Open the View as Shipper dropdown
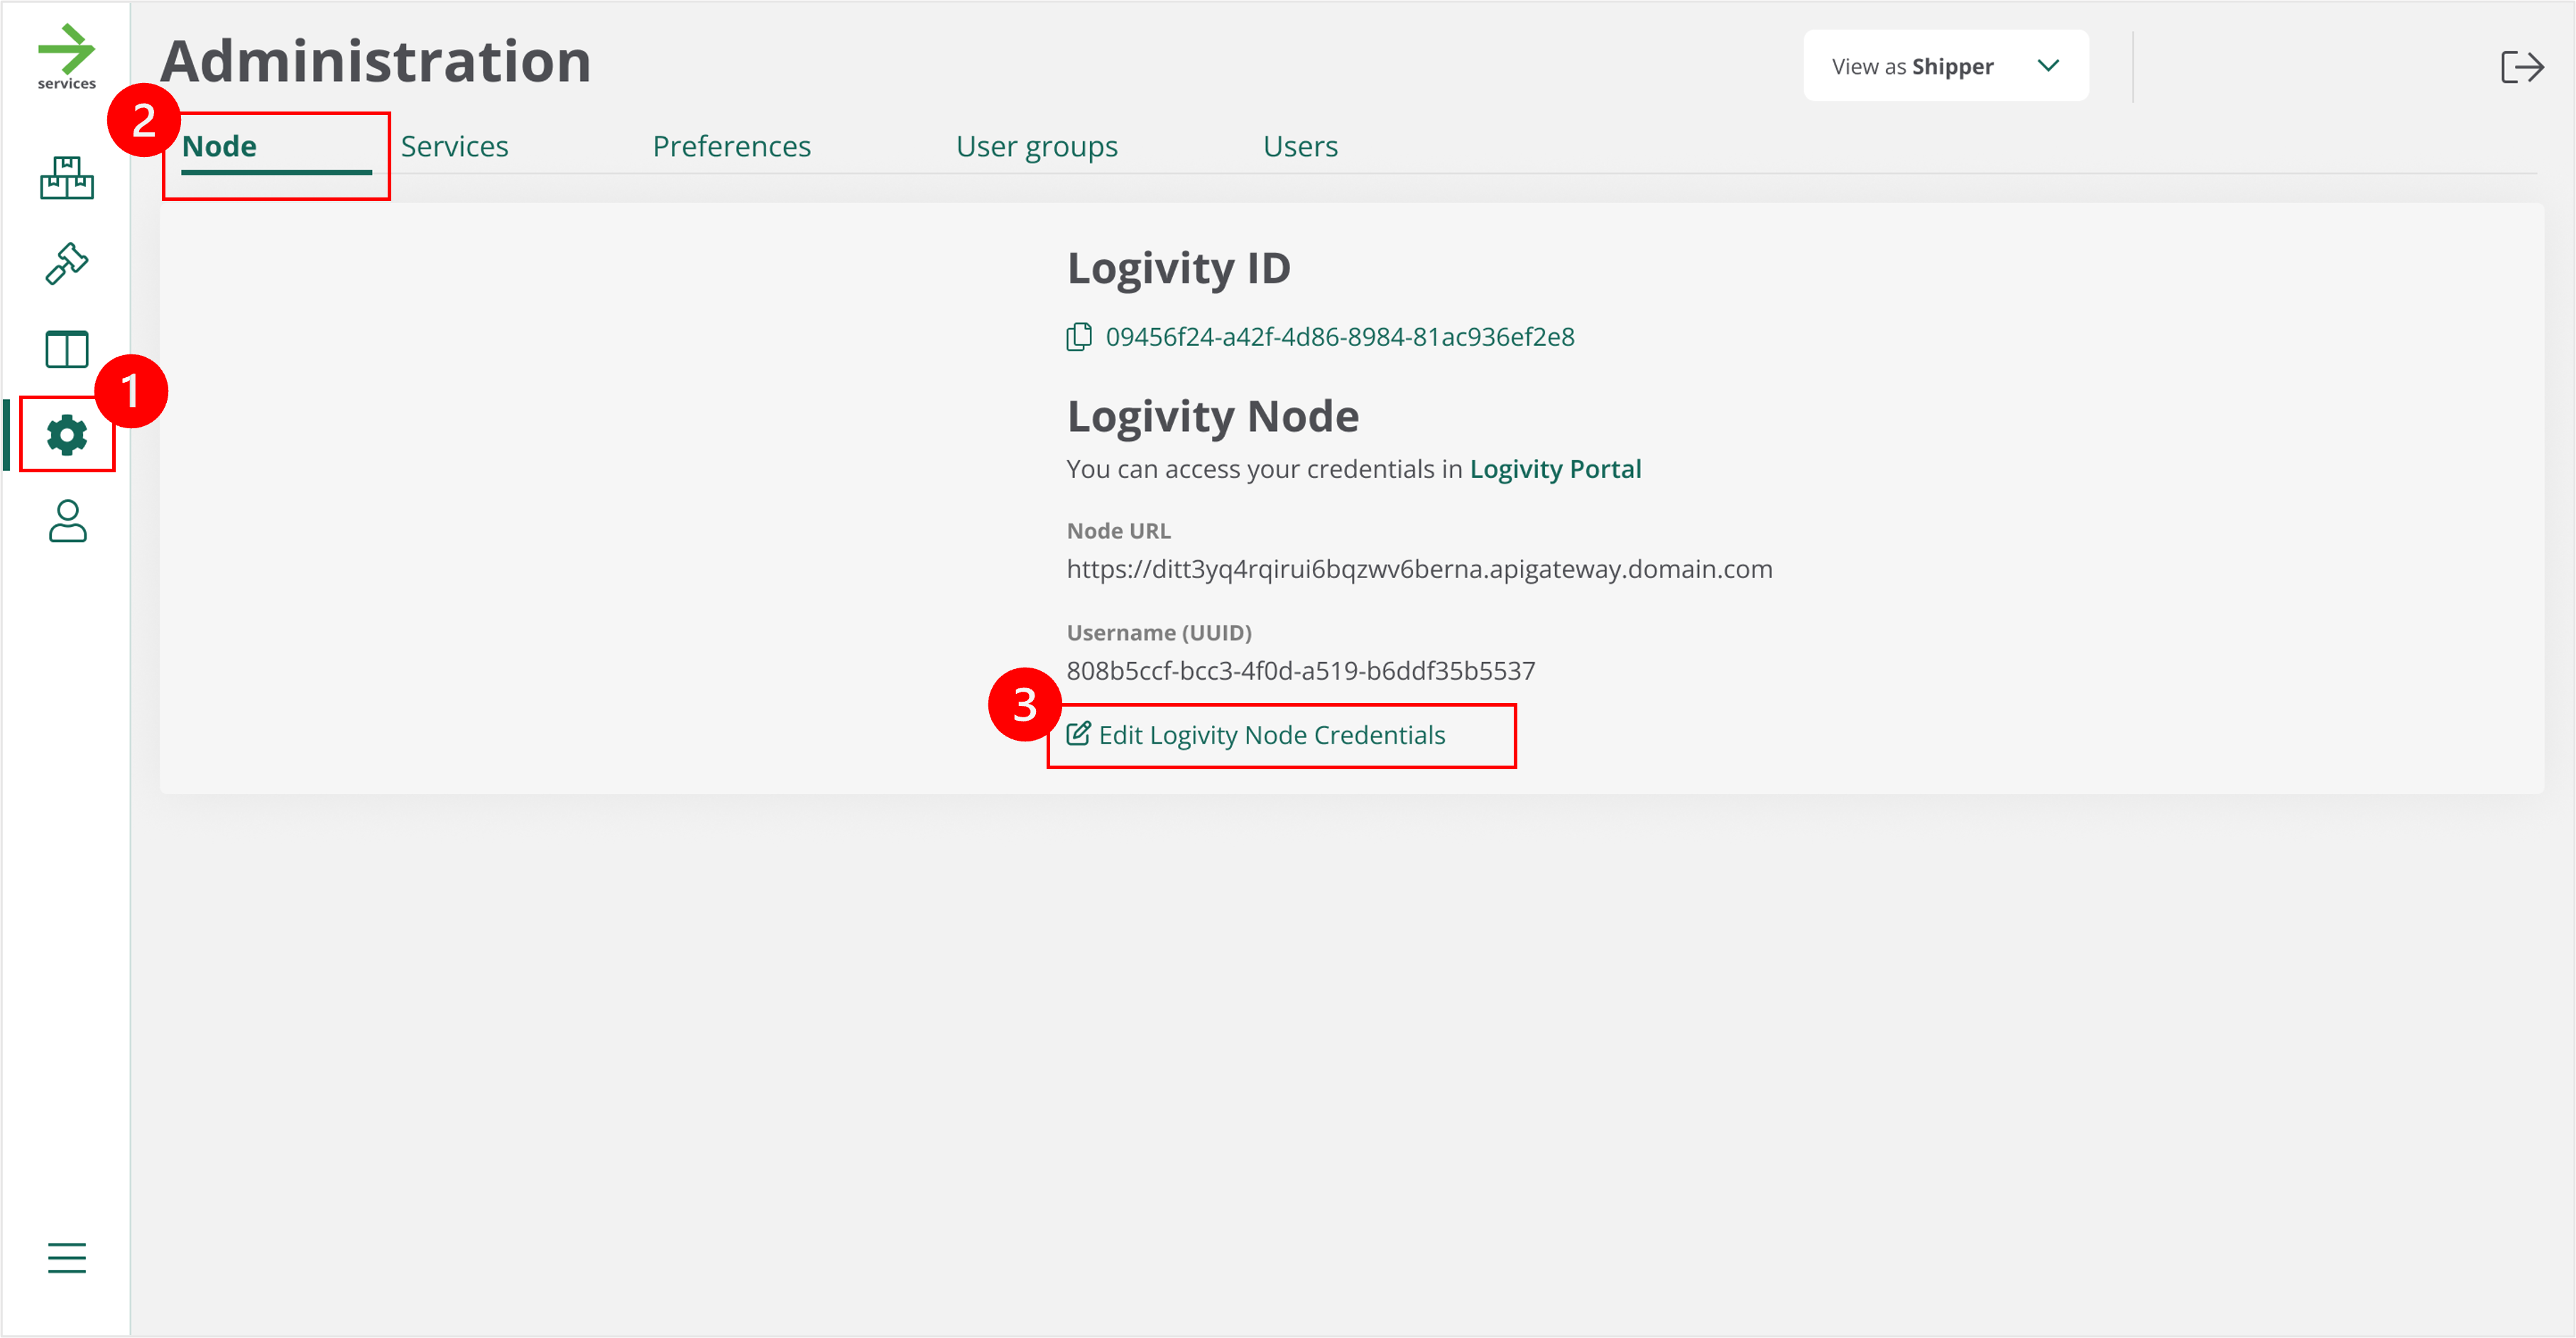This screenshot has width=2576, height=1338. [x=1945, y=66]
